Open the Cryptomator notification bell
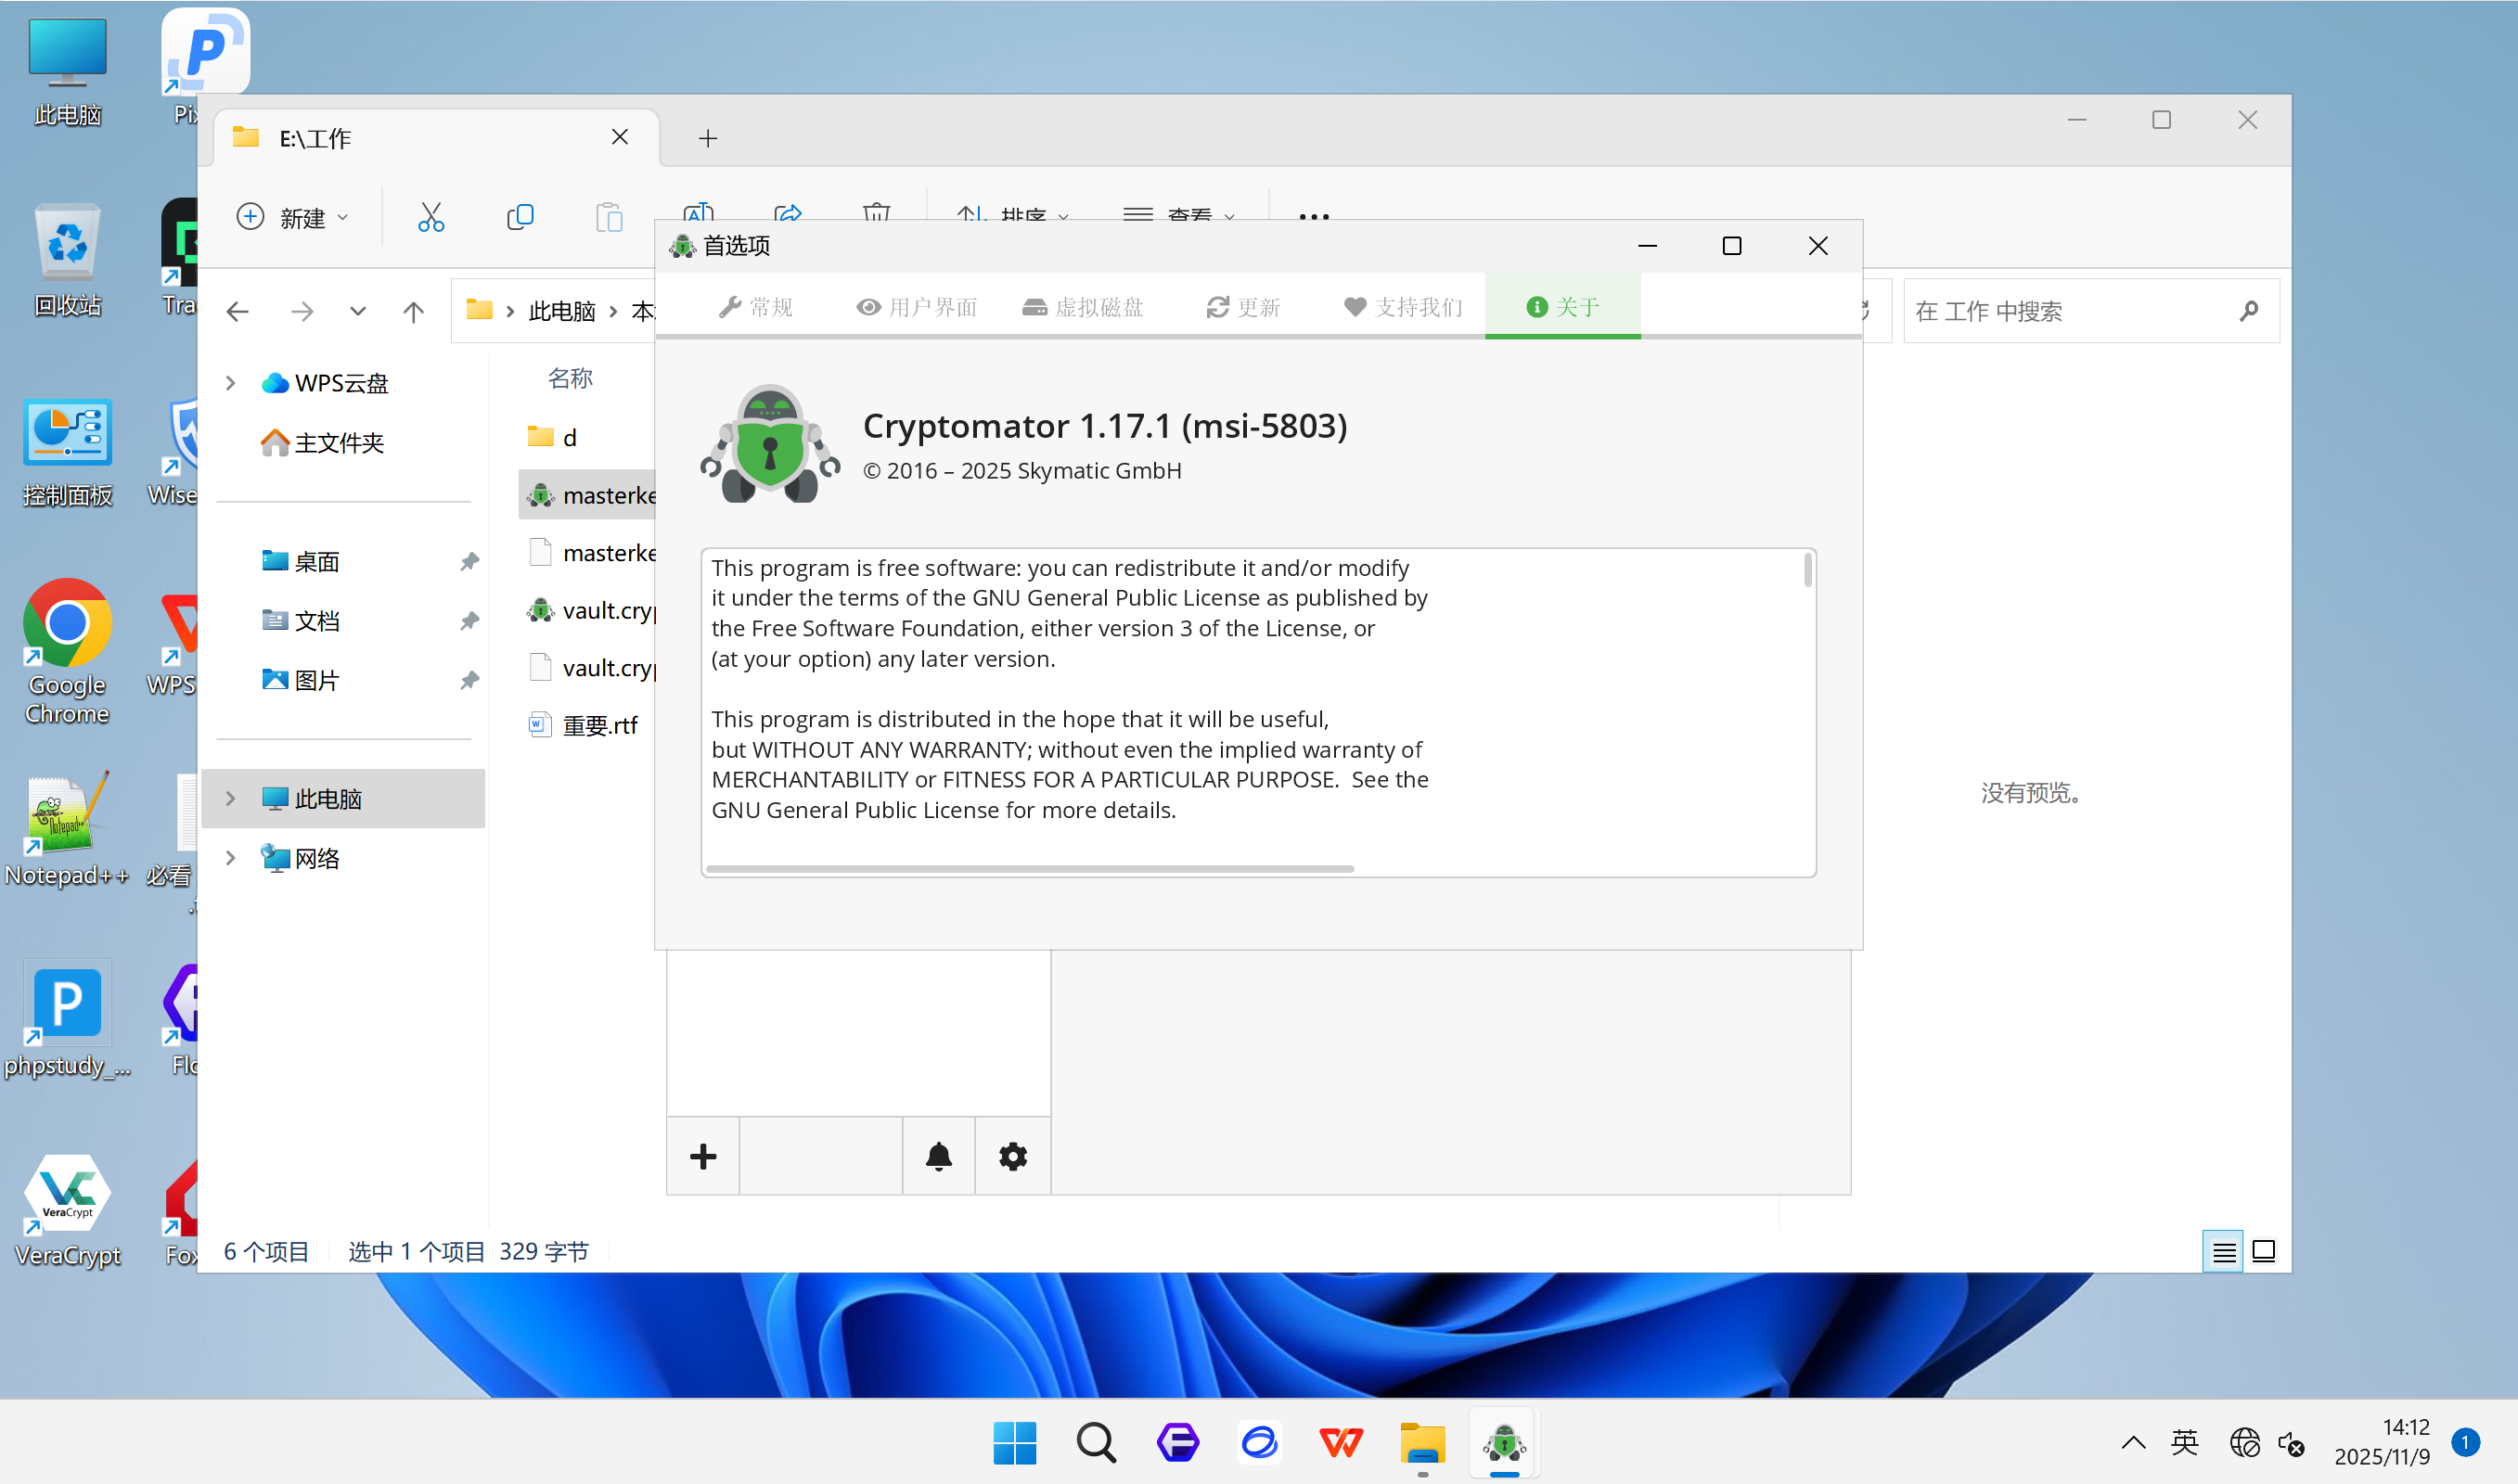Viewport: 2518px width, 1484px height. tap(938, 1156)
